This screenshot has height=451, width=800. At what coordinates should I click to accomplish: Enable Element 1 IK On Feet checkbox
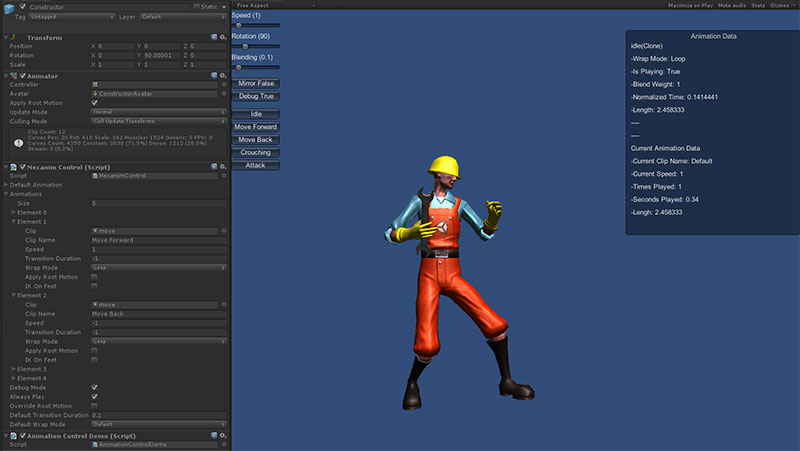[x=94, y=286]
